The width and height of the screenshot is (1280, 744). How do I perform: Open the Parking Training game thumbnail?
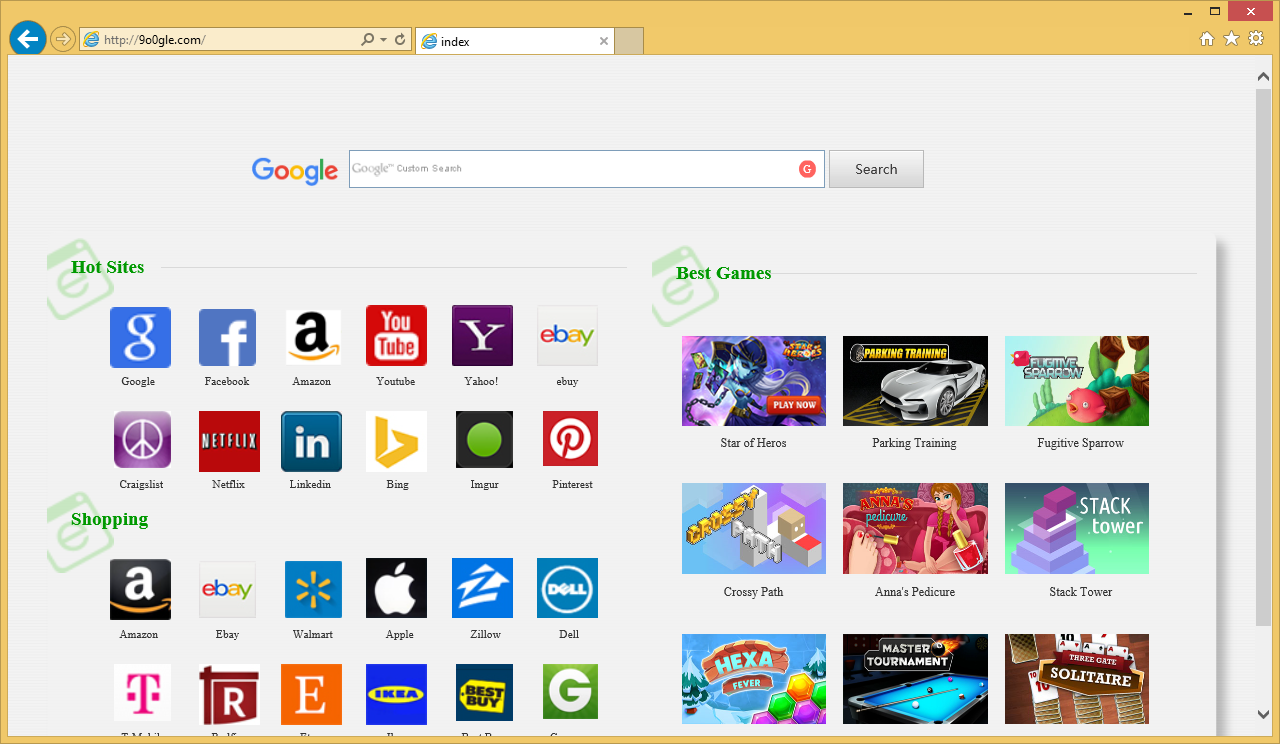(915, 381)
